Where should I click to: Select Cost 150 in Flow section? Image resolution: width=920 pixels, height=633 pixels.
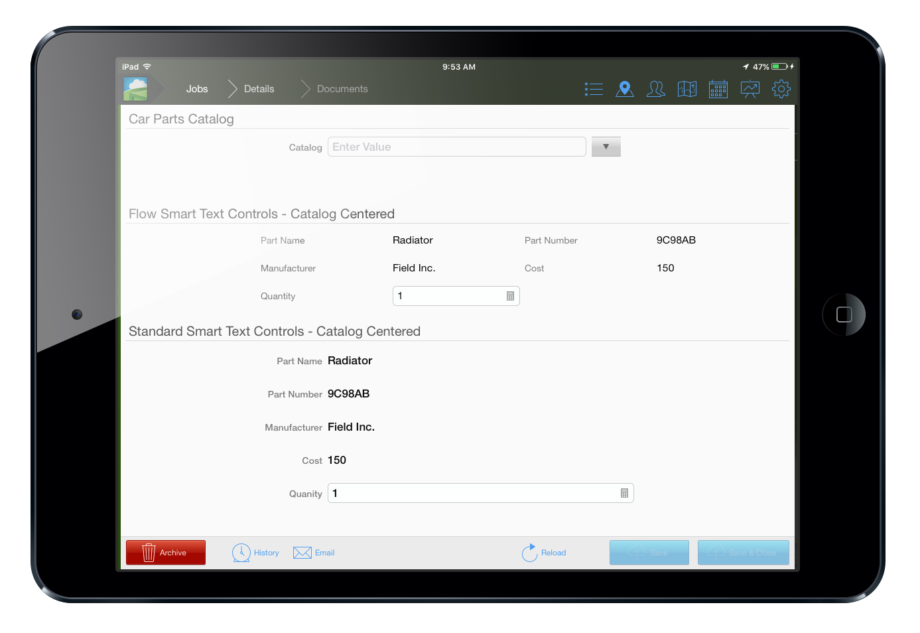coord(665,268)
